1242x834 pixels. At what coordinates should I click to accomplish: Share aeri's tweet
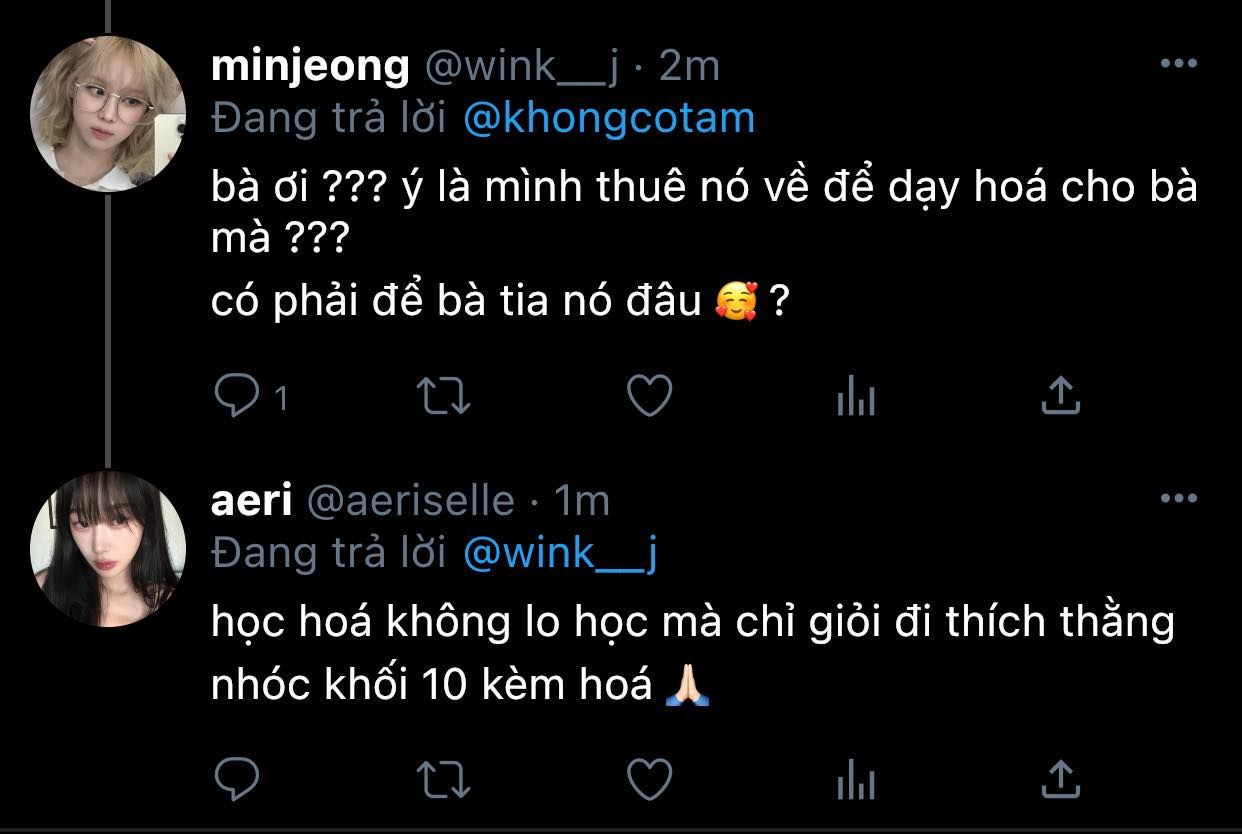tap(1060, 779)
